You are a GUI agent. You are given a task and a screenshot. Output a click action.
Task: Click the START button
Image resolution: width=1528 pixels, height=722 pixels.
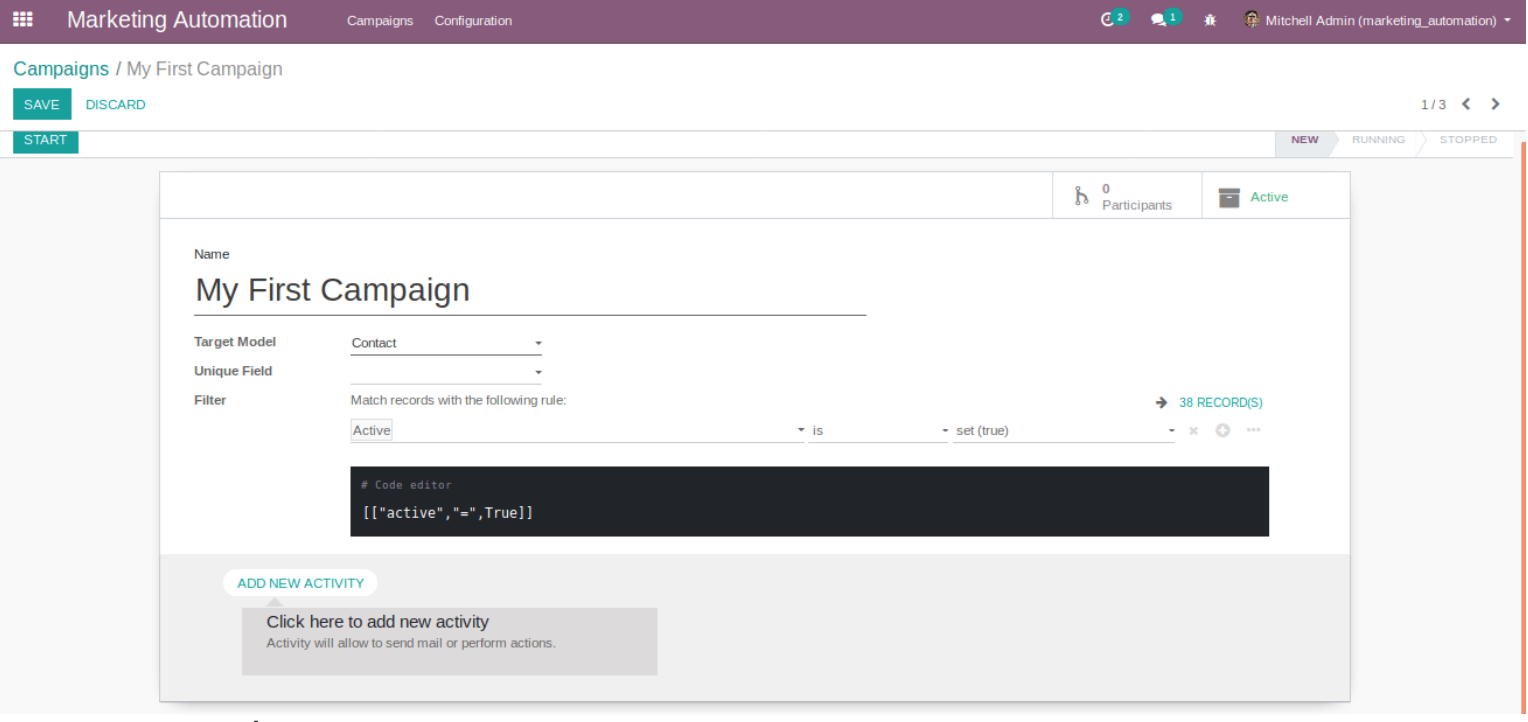coord(45,140)
